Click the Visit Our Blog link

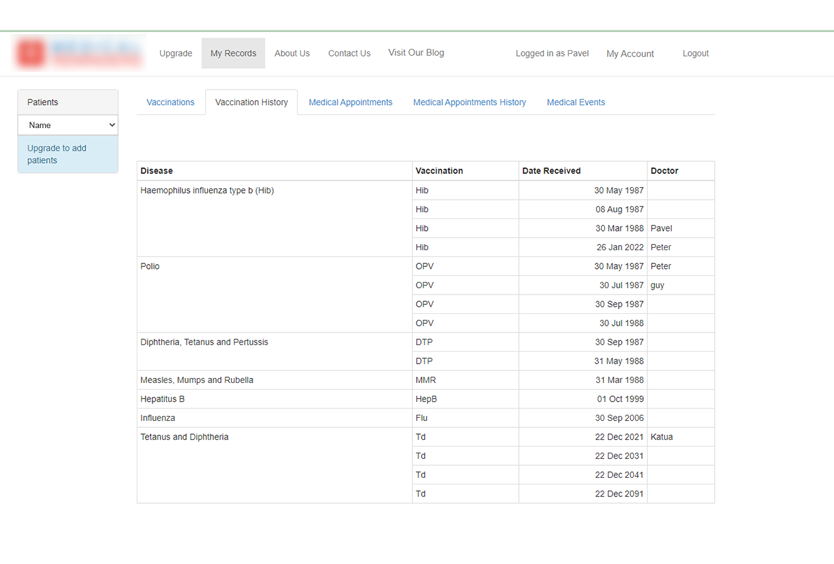pyautogui.click(x=416, y=53)
